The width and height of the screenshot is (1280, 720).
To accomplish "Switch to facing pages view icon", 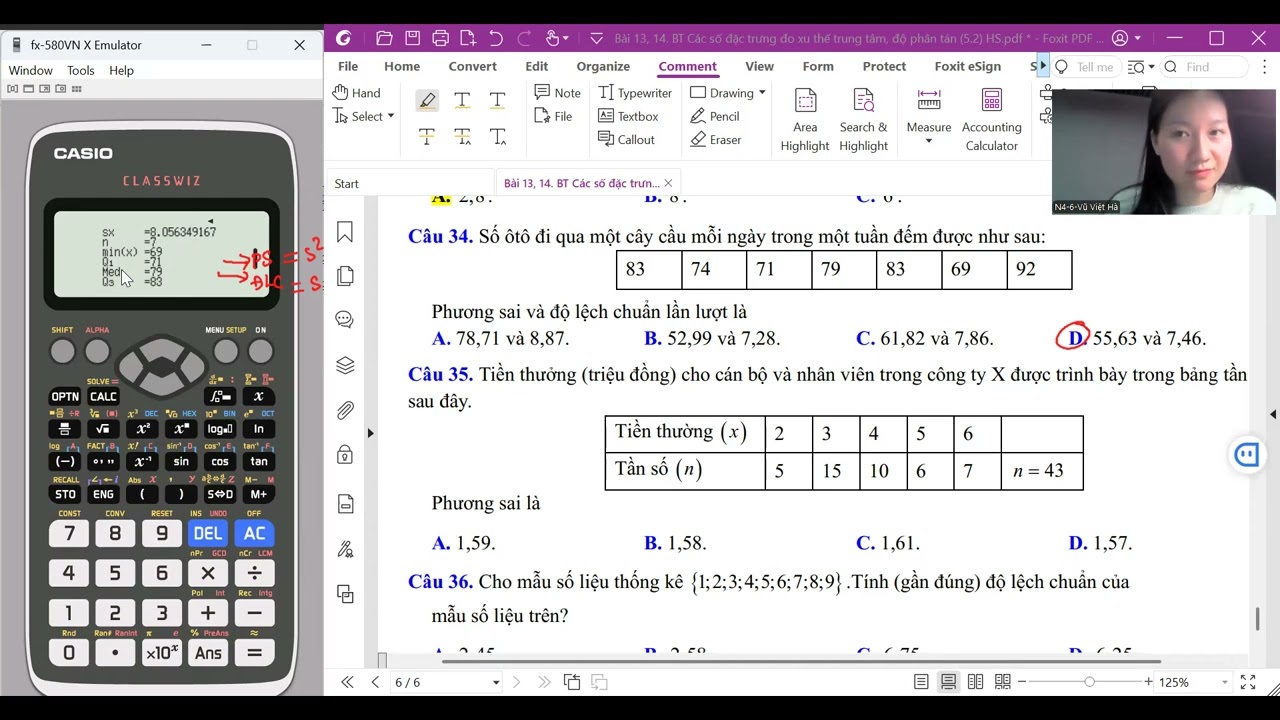I will [x=975, y=682].
